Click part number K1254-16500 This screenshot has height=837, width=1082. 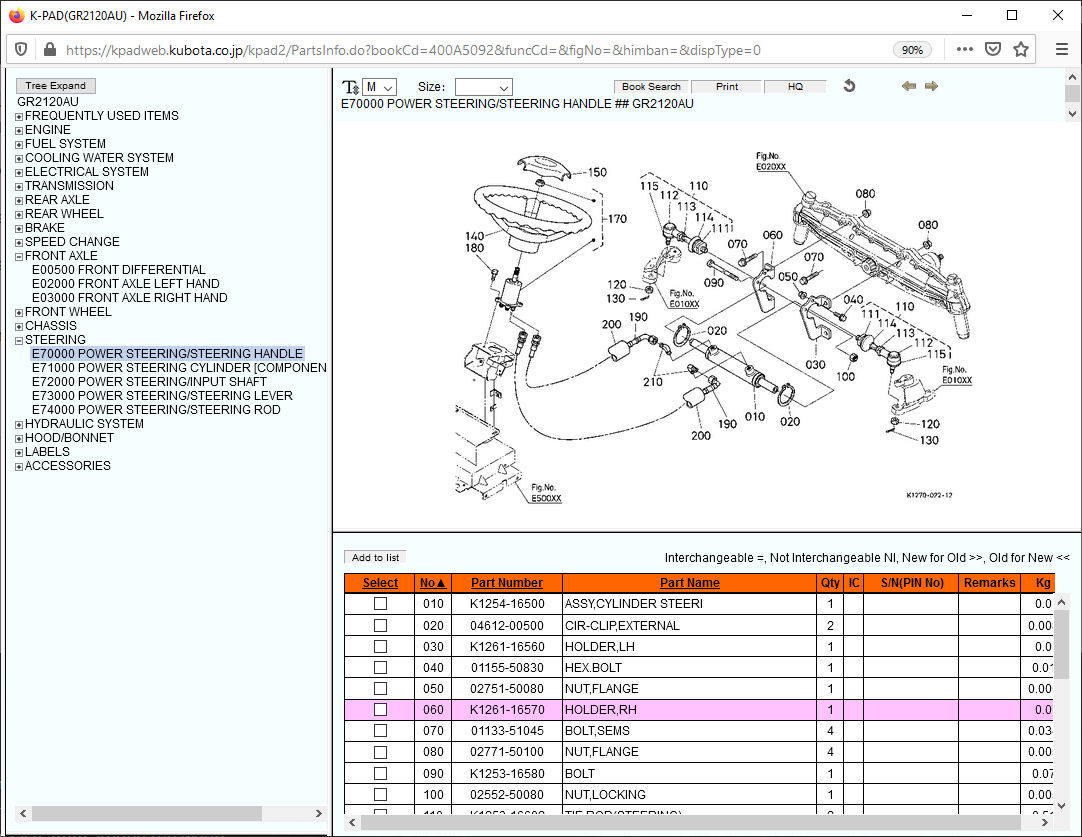click(507, 604)
